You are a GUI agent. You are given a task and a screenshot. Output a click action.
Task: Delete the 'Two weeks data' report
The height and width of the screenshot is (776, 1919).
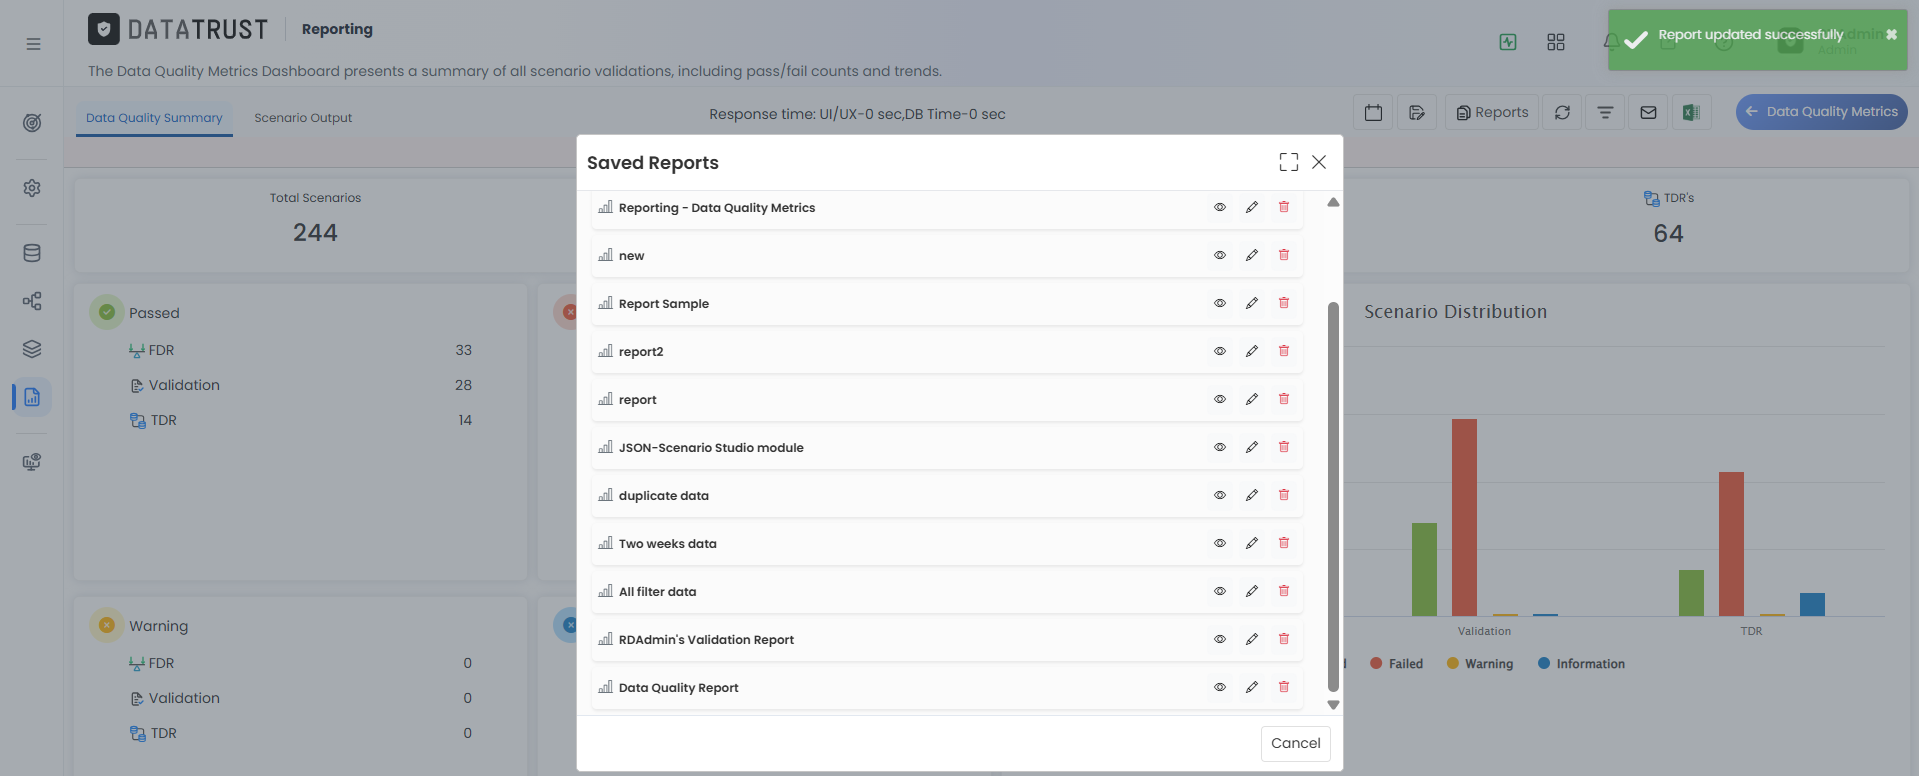[1284, 543]
